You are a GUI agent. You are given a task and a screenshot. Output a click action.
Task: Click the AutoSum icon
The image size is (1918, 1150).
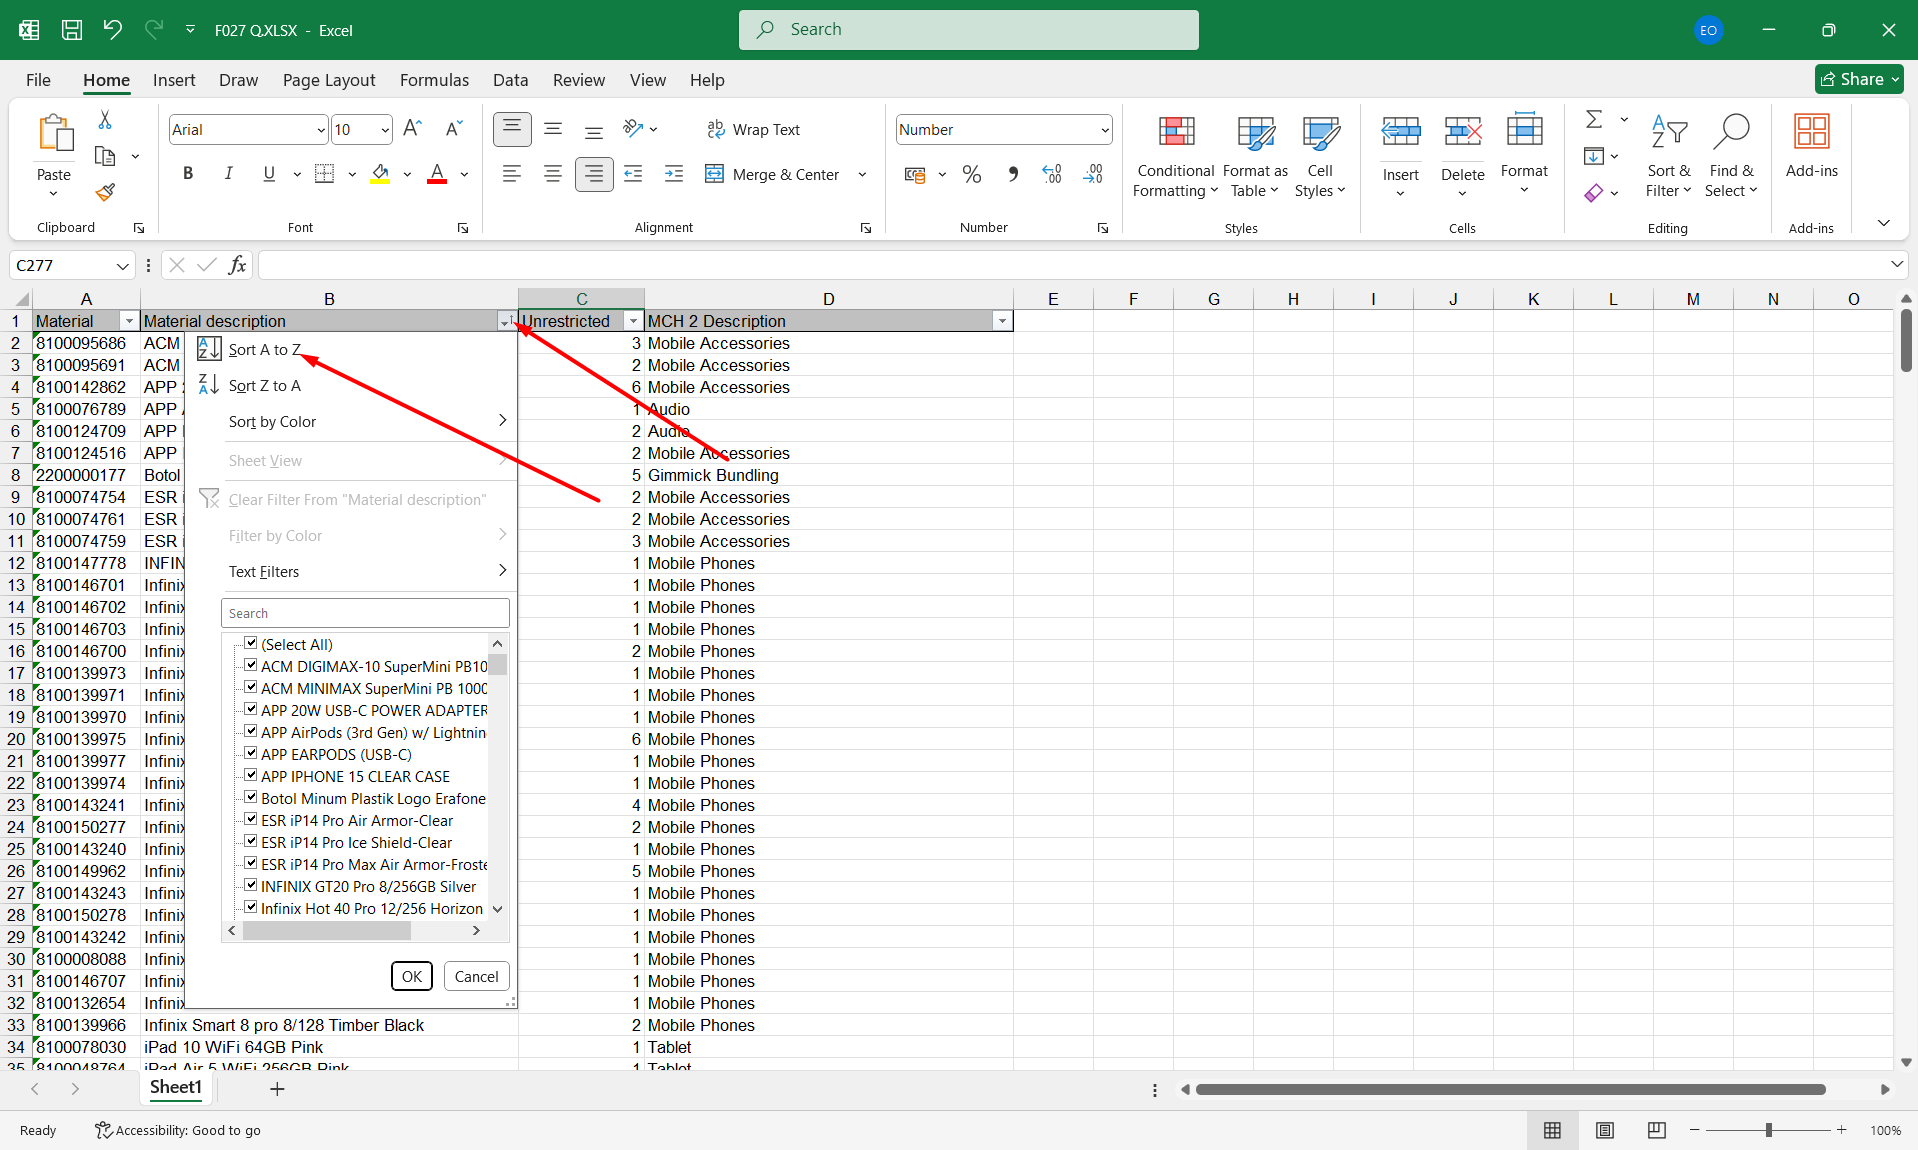(1594, 120)
